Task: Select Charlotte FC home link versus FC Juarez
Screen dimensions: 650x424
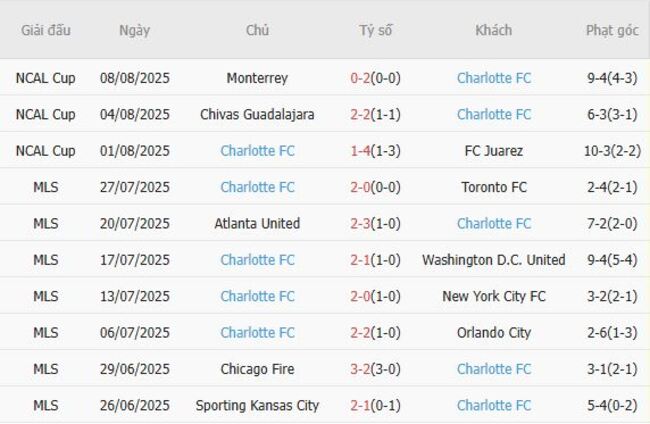Action: 257,151
